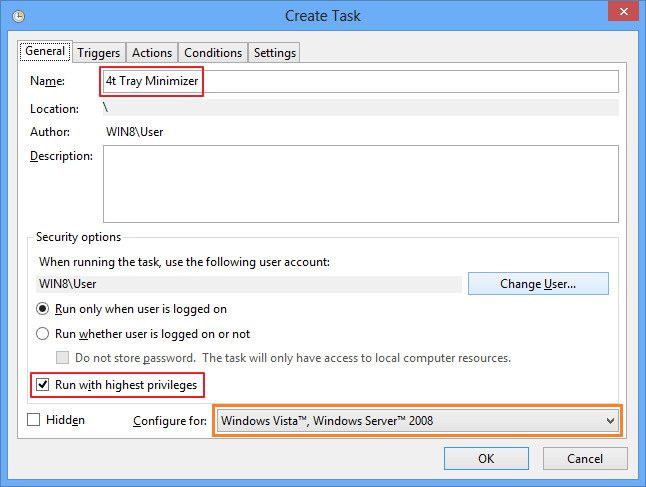Click the Name field with 4t Tray Minimizer
The height and width of the screenshot is (487, 646).
[x=360, y=81]
